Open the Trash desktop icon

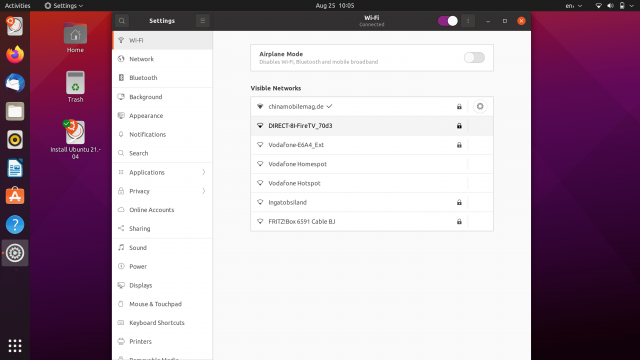pyautogui.click(x=76, y=87)
